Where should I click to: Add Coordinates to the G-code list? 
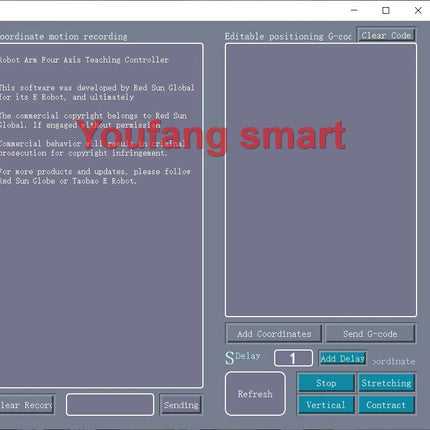274,334
